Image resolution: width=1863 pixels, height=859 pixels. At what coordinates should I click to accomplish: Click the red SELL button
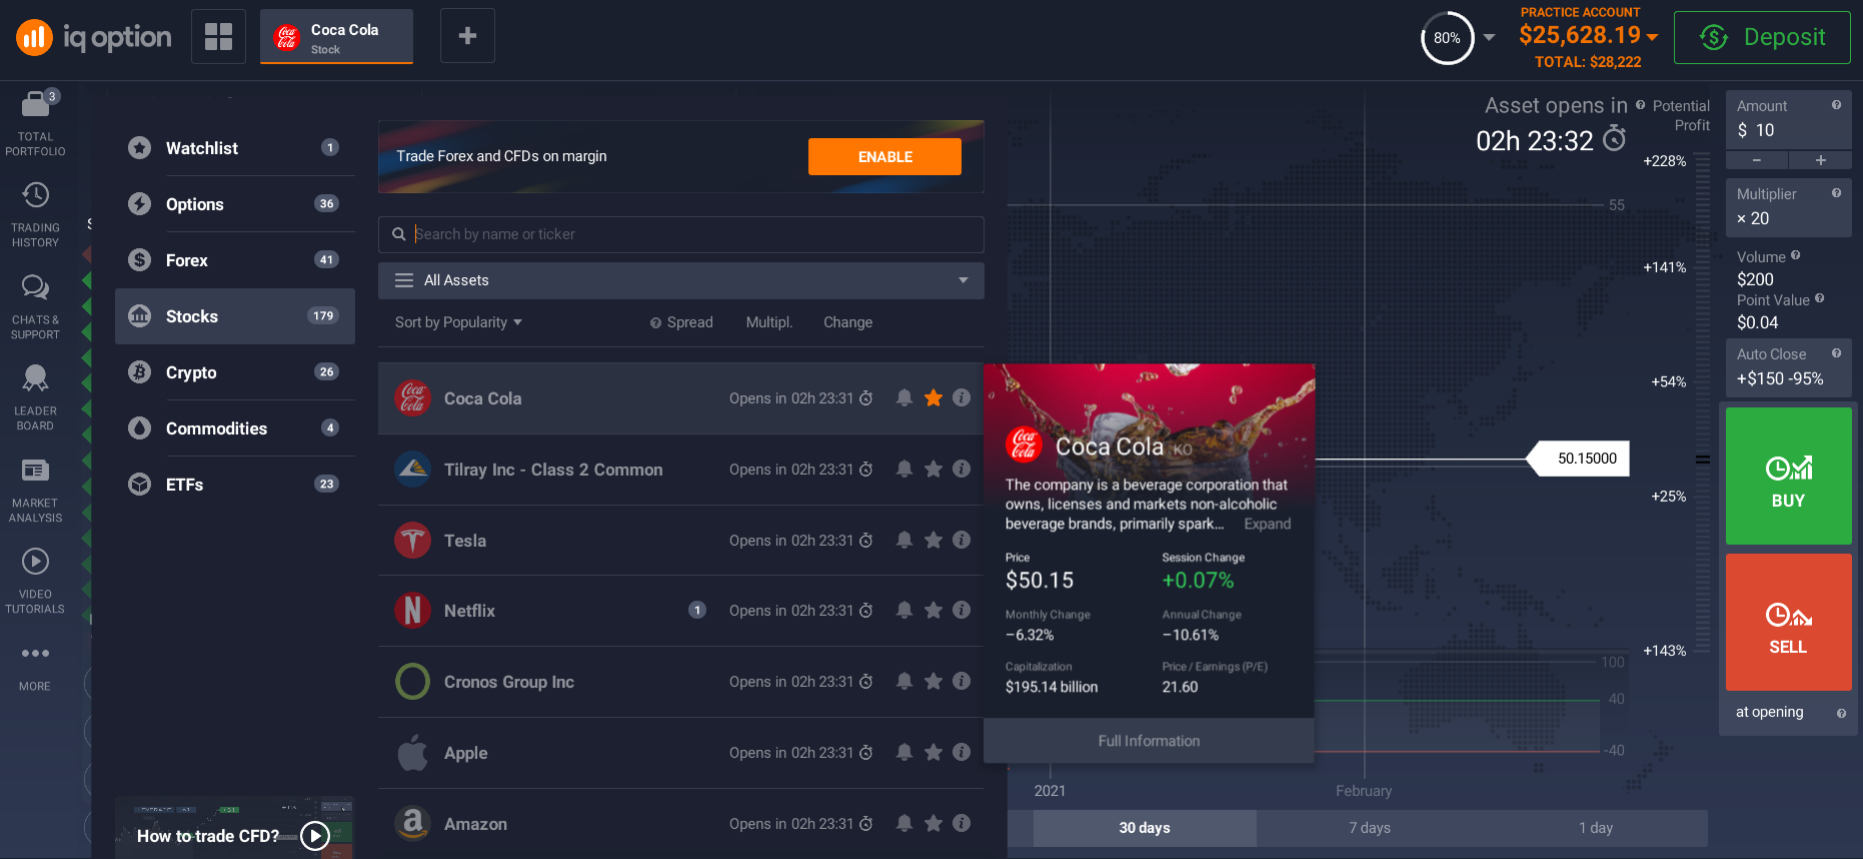tap(1788, 622)
